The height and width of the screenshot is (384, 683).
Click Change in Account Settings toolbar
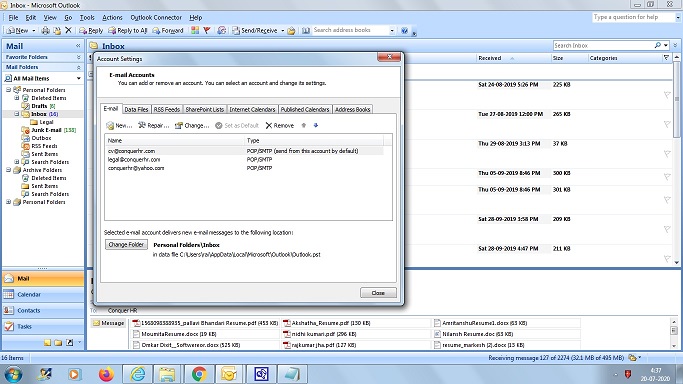pos(192,125)
